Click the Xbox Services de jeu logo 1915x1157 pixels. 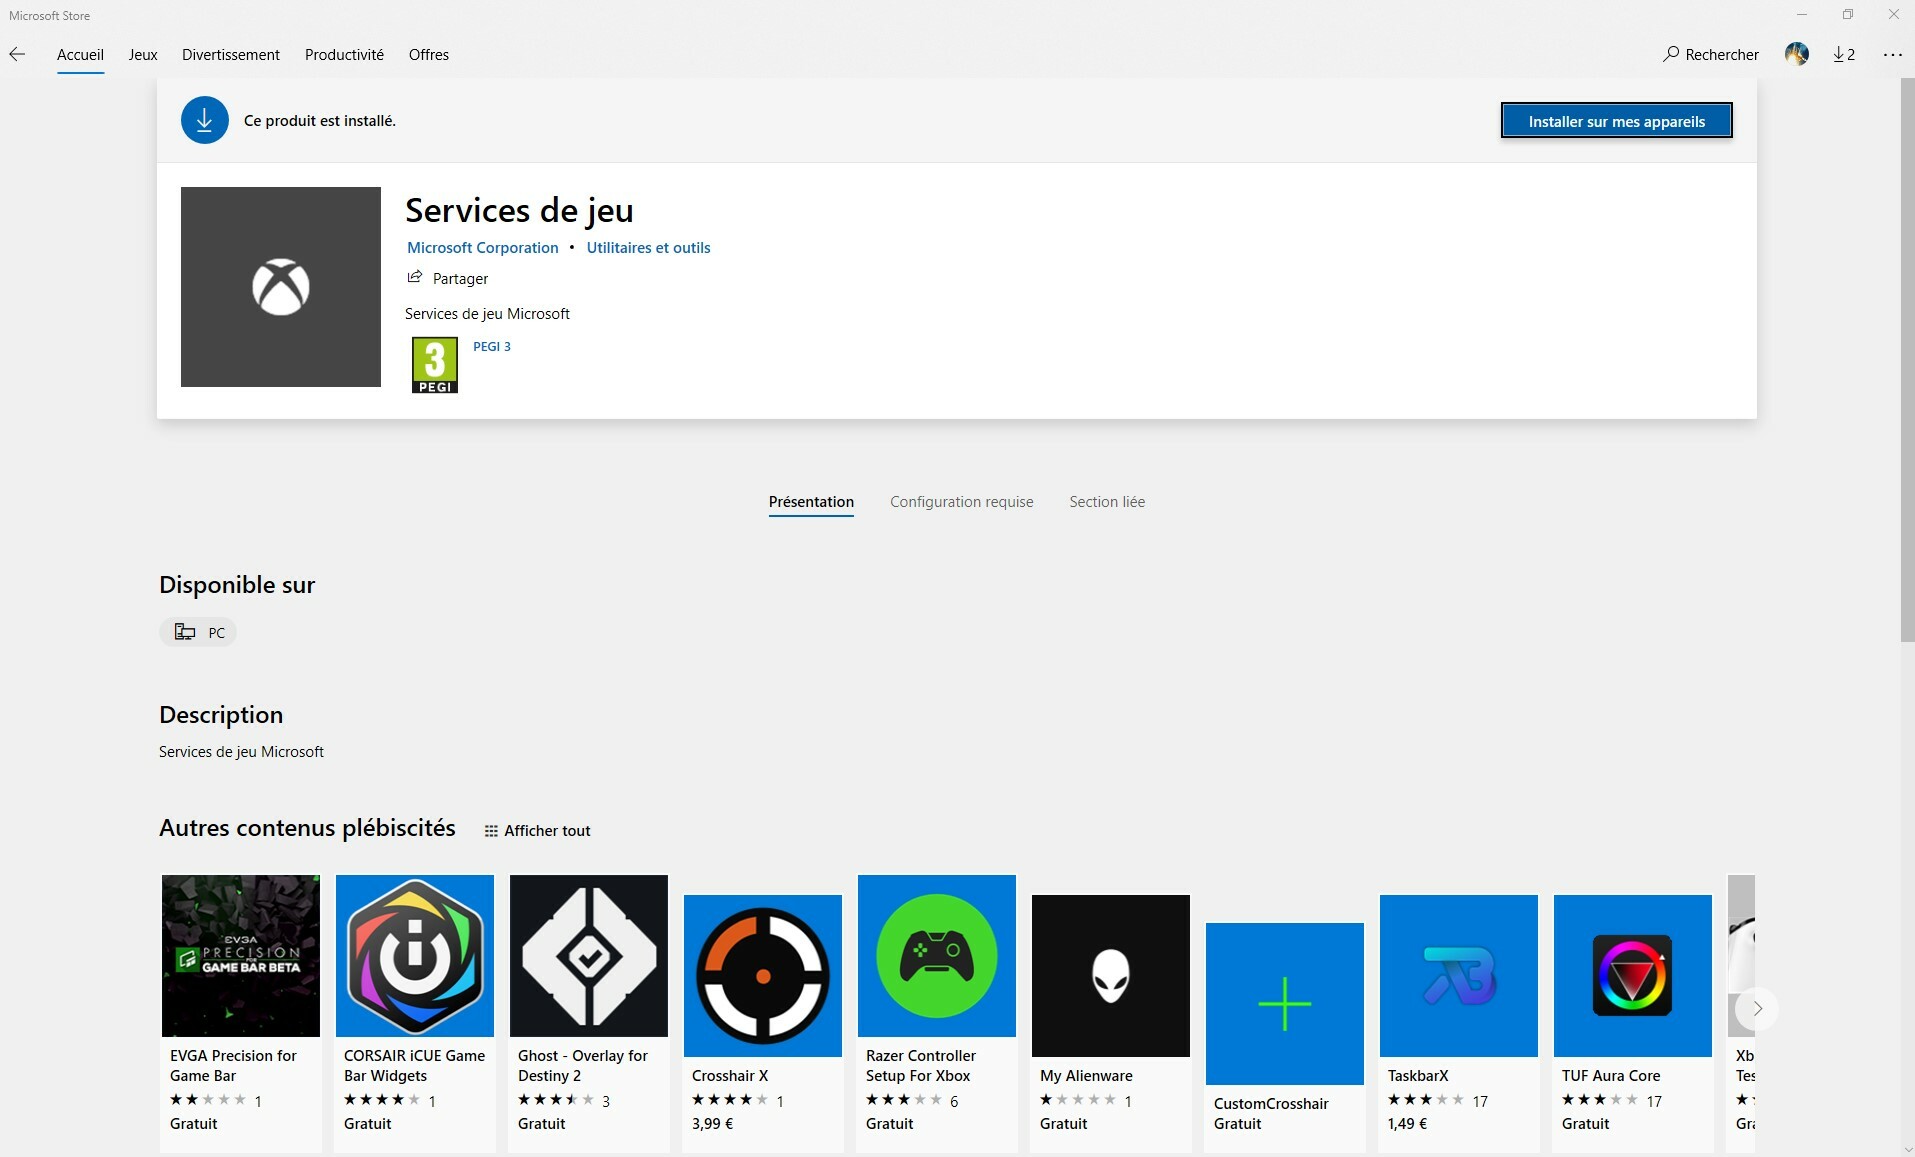pos(281,287)
